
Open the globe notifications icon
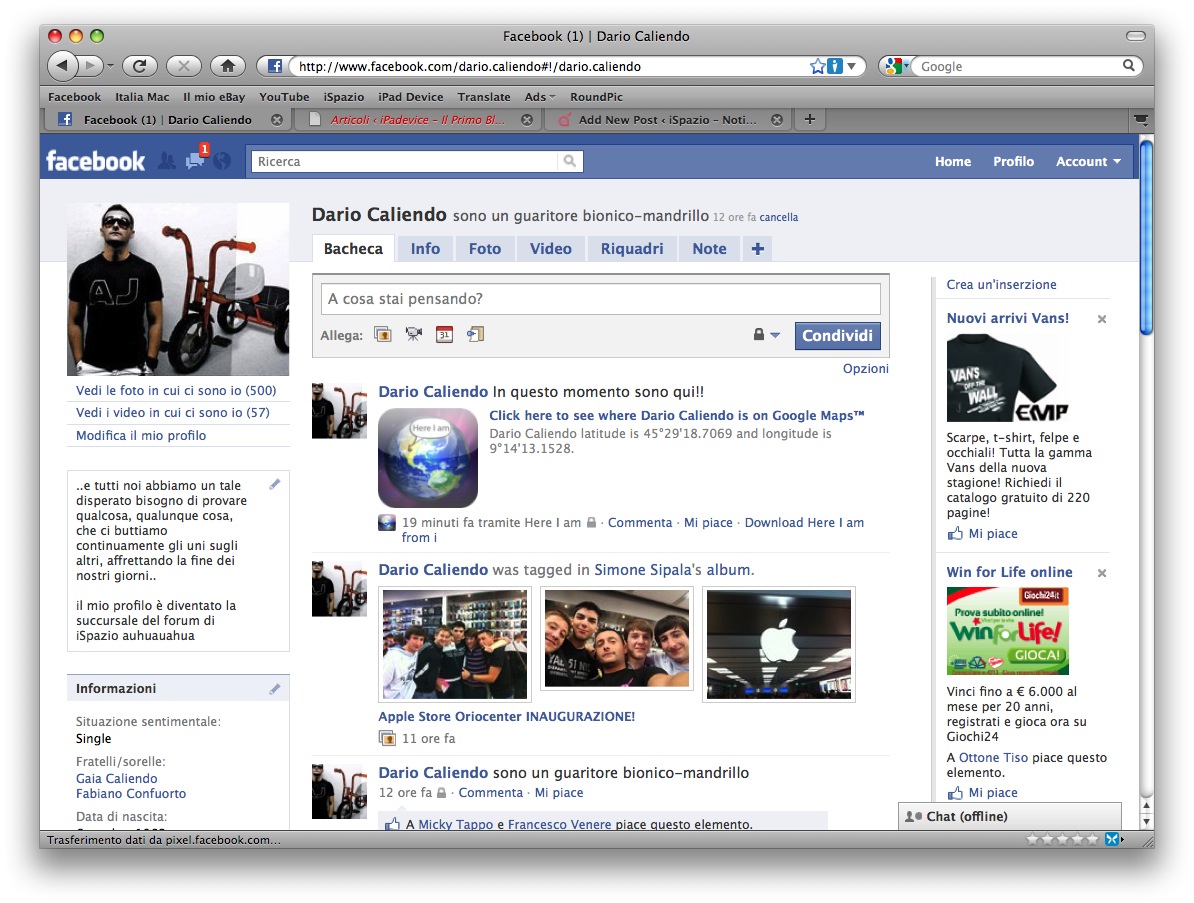click(x=222, y=161)
